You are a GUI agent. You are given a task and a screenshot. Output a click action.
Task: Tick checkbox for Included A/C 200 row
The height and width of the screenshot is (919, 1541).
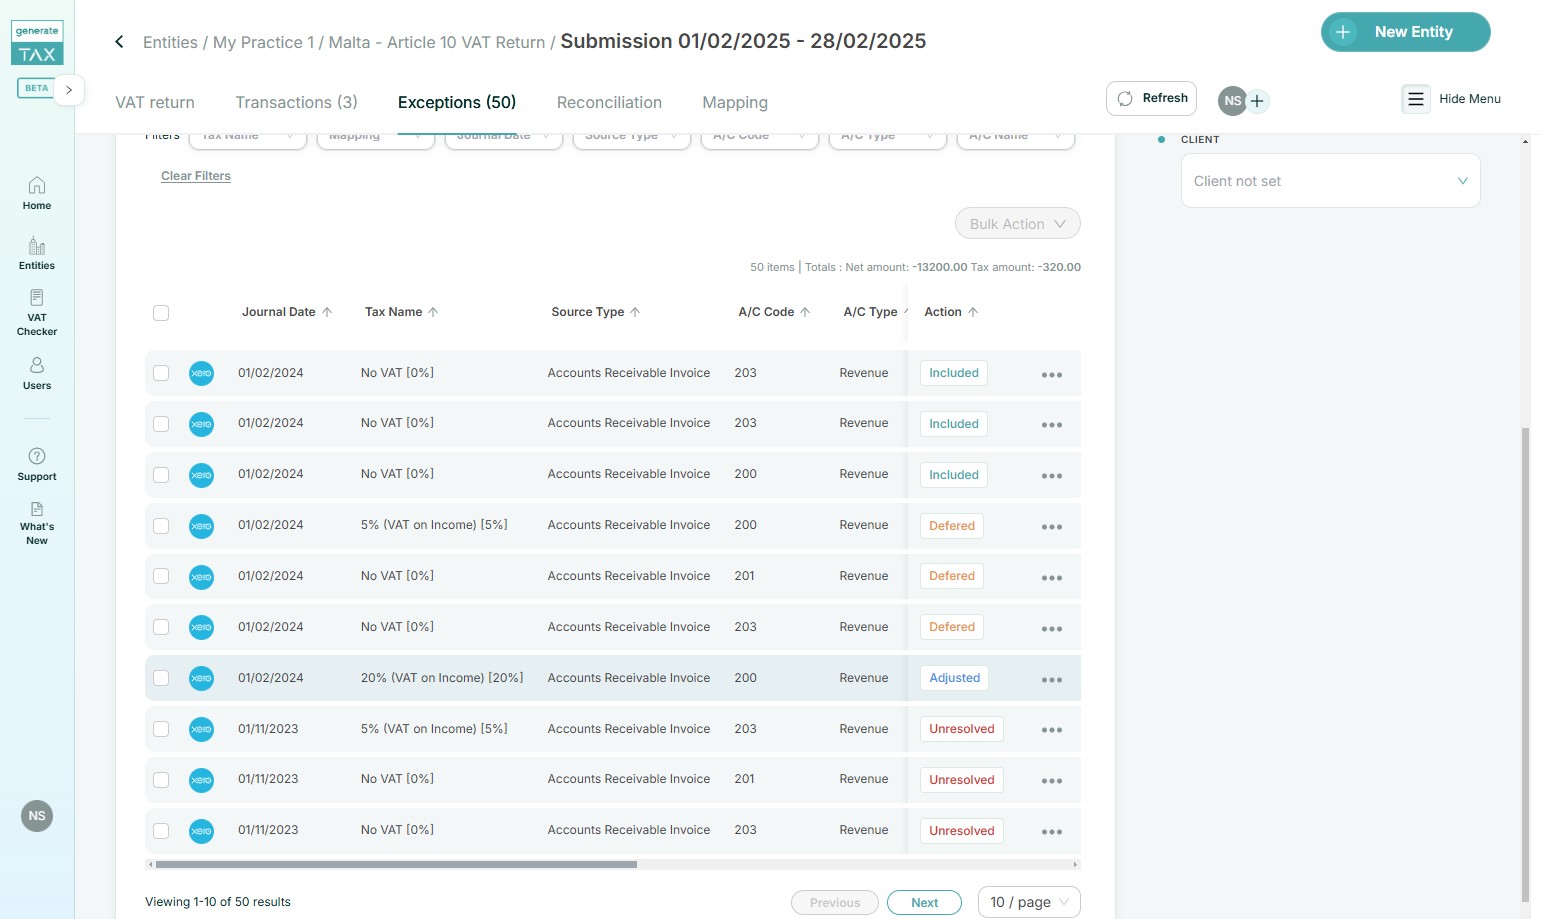click(161, 475)
